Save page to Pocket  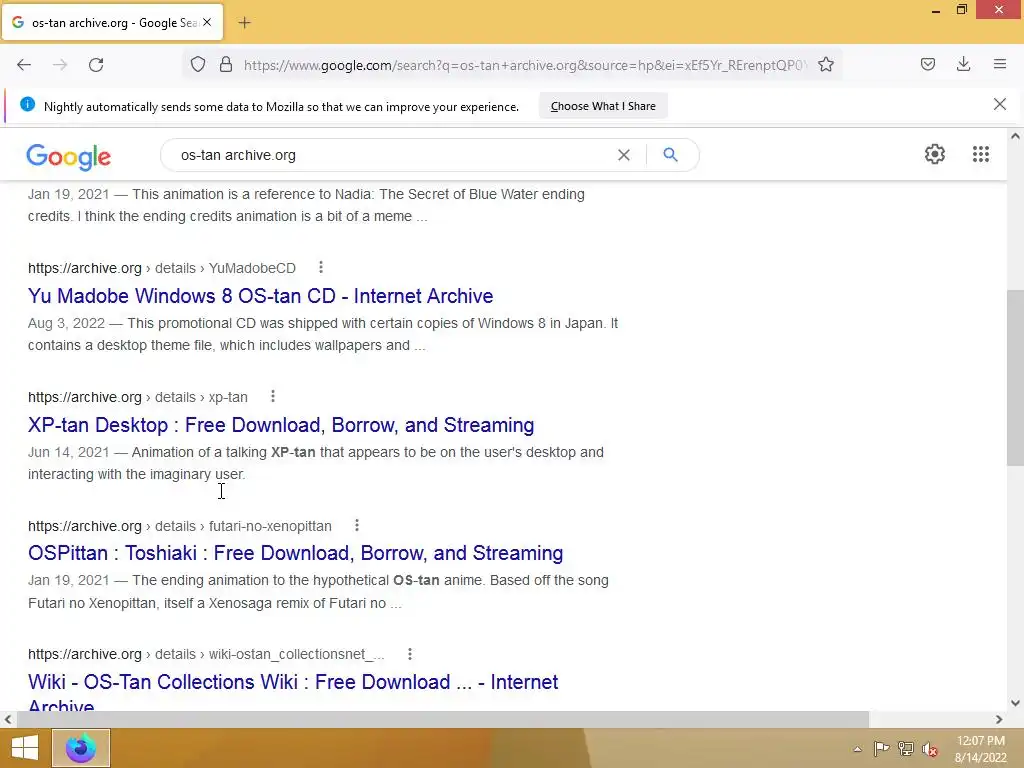(x=928, y=64)
